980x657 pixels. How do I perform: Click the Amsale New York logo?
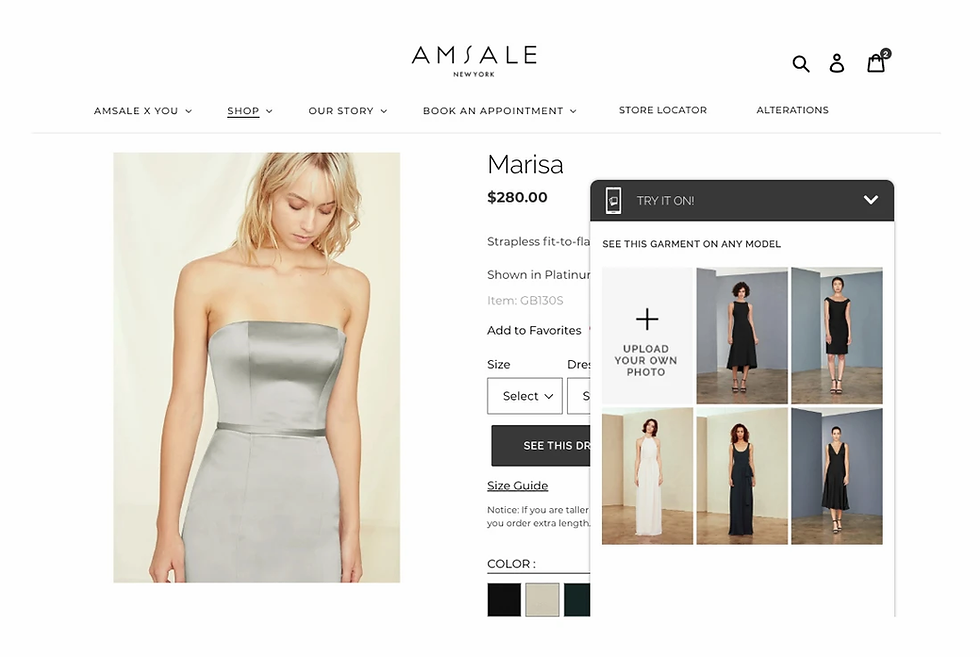[x=474, y=61]
